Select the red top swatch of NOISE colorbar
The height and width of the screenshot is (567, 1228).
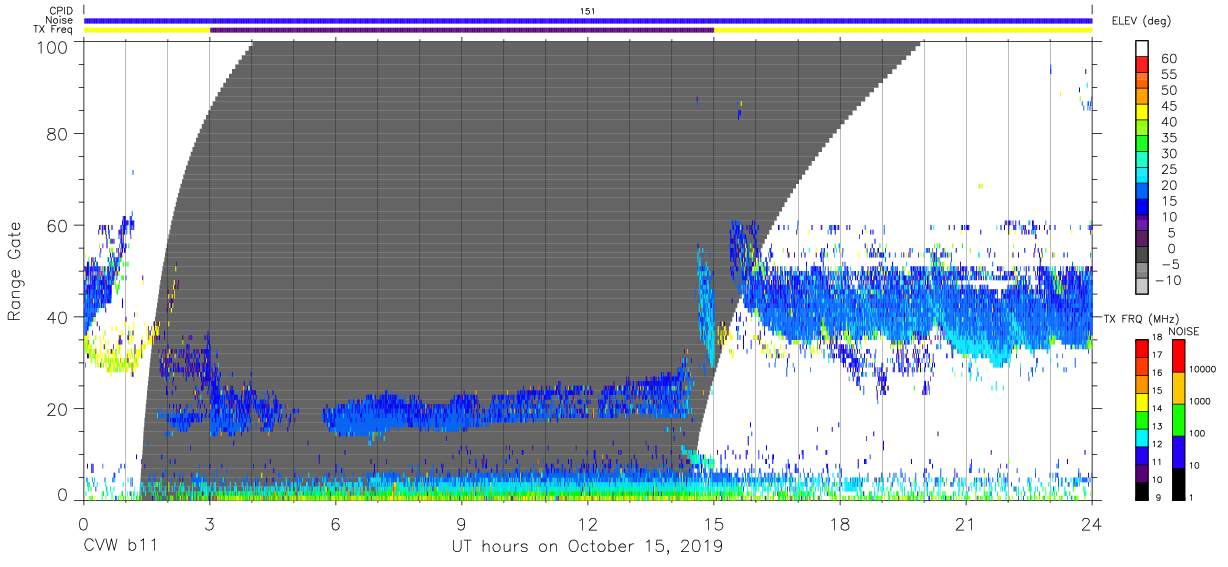[1178, 355]
